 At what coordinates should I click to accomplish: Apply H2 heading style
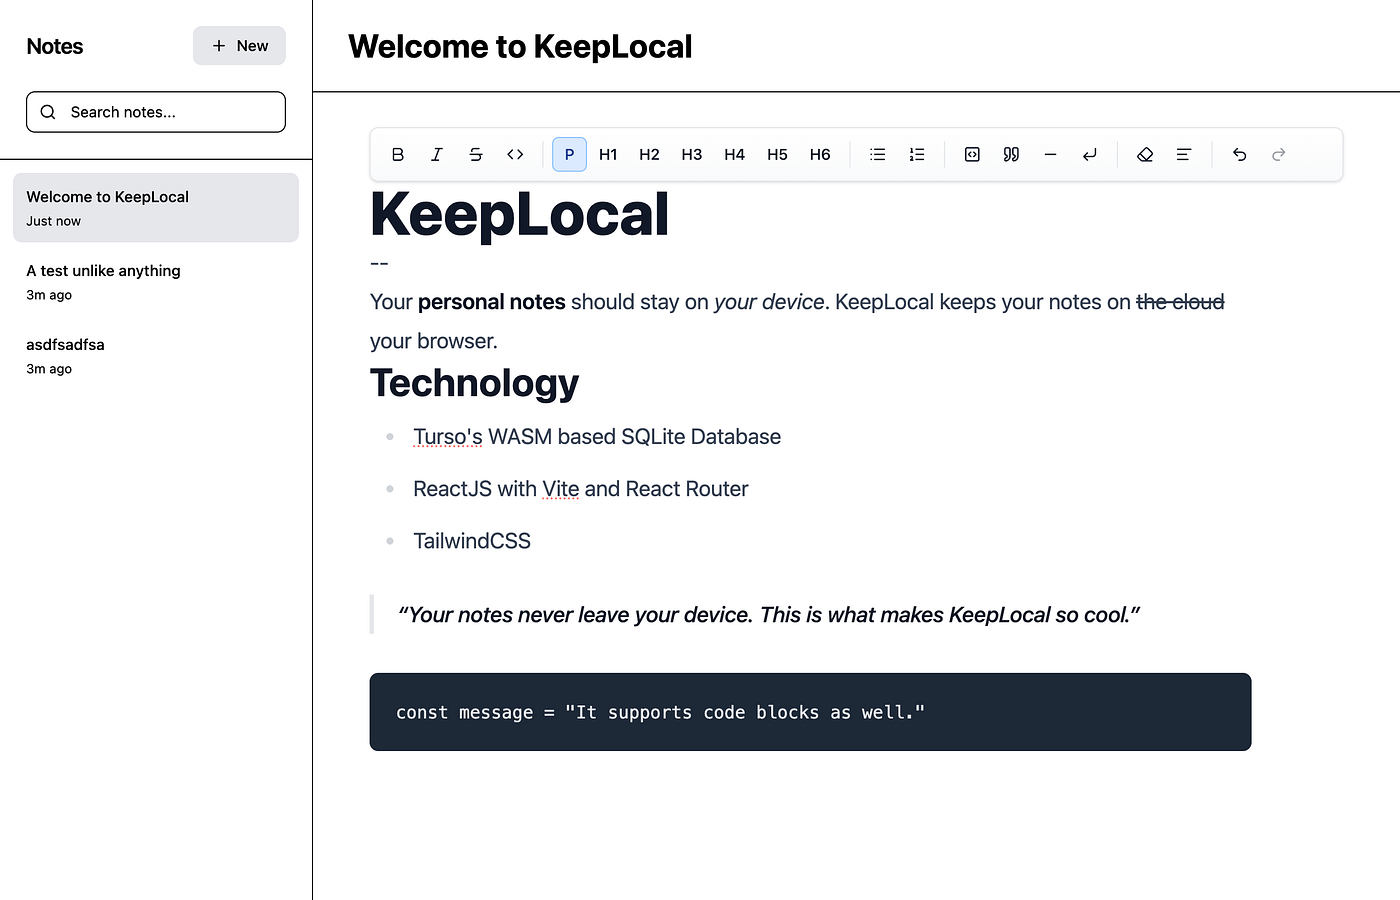(x=649, y=154)
